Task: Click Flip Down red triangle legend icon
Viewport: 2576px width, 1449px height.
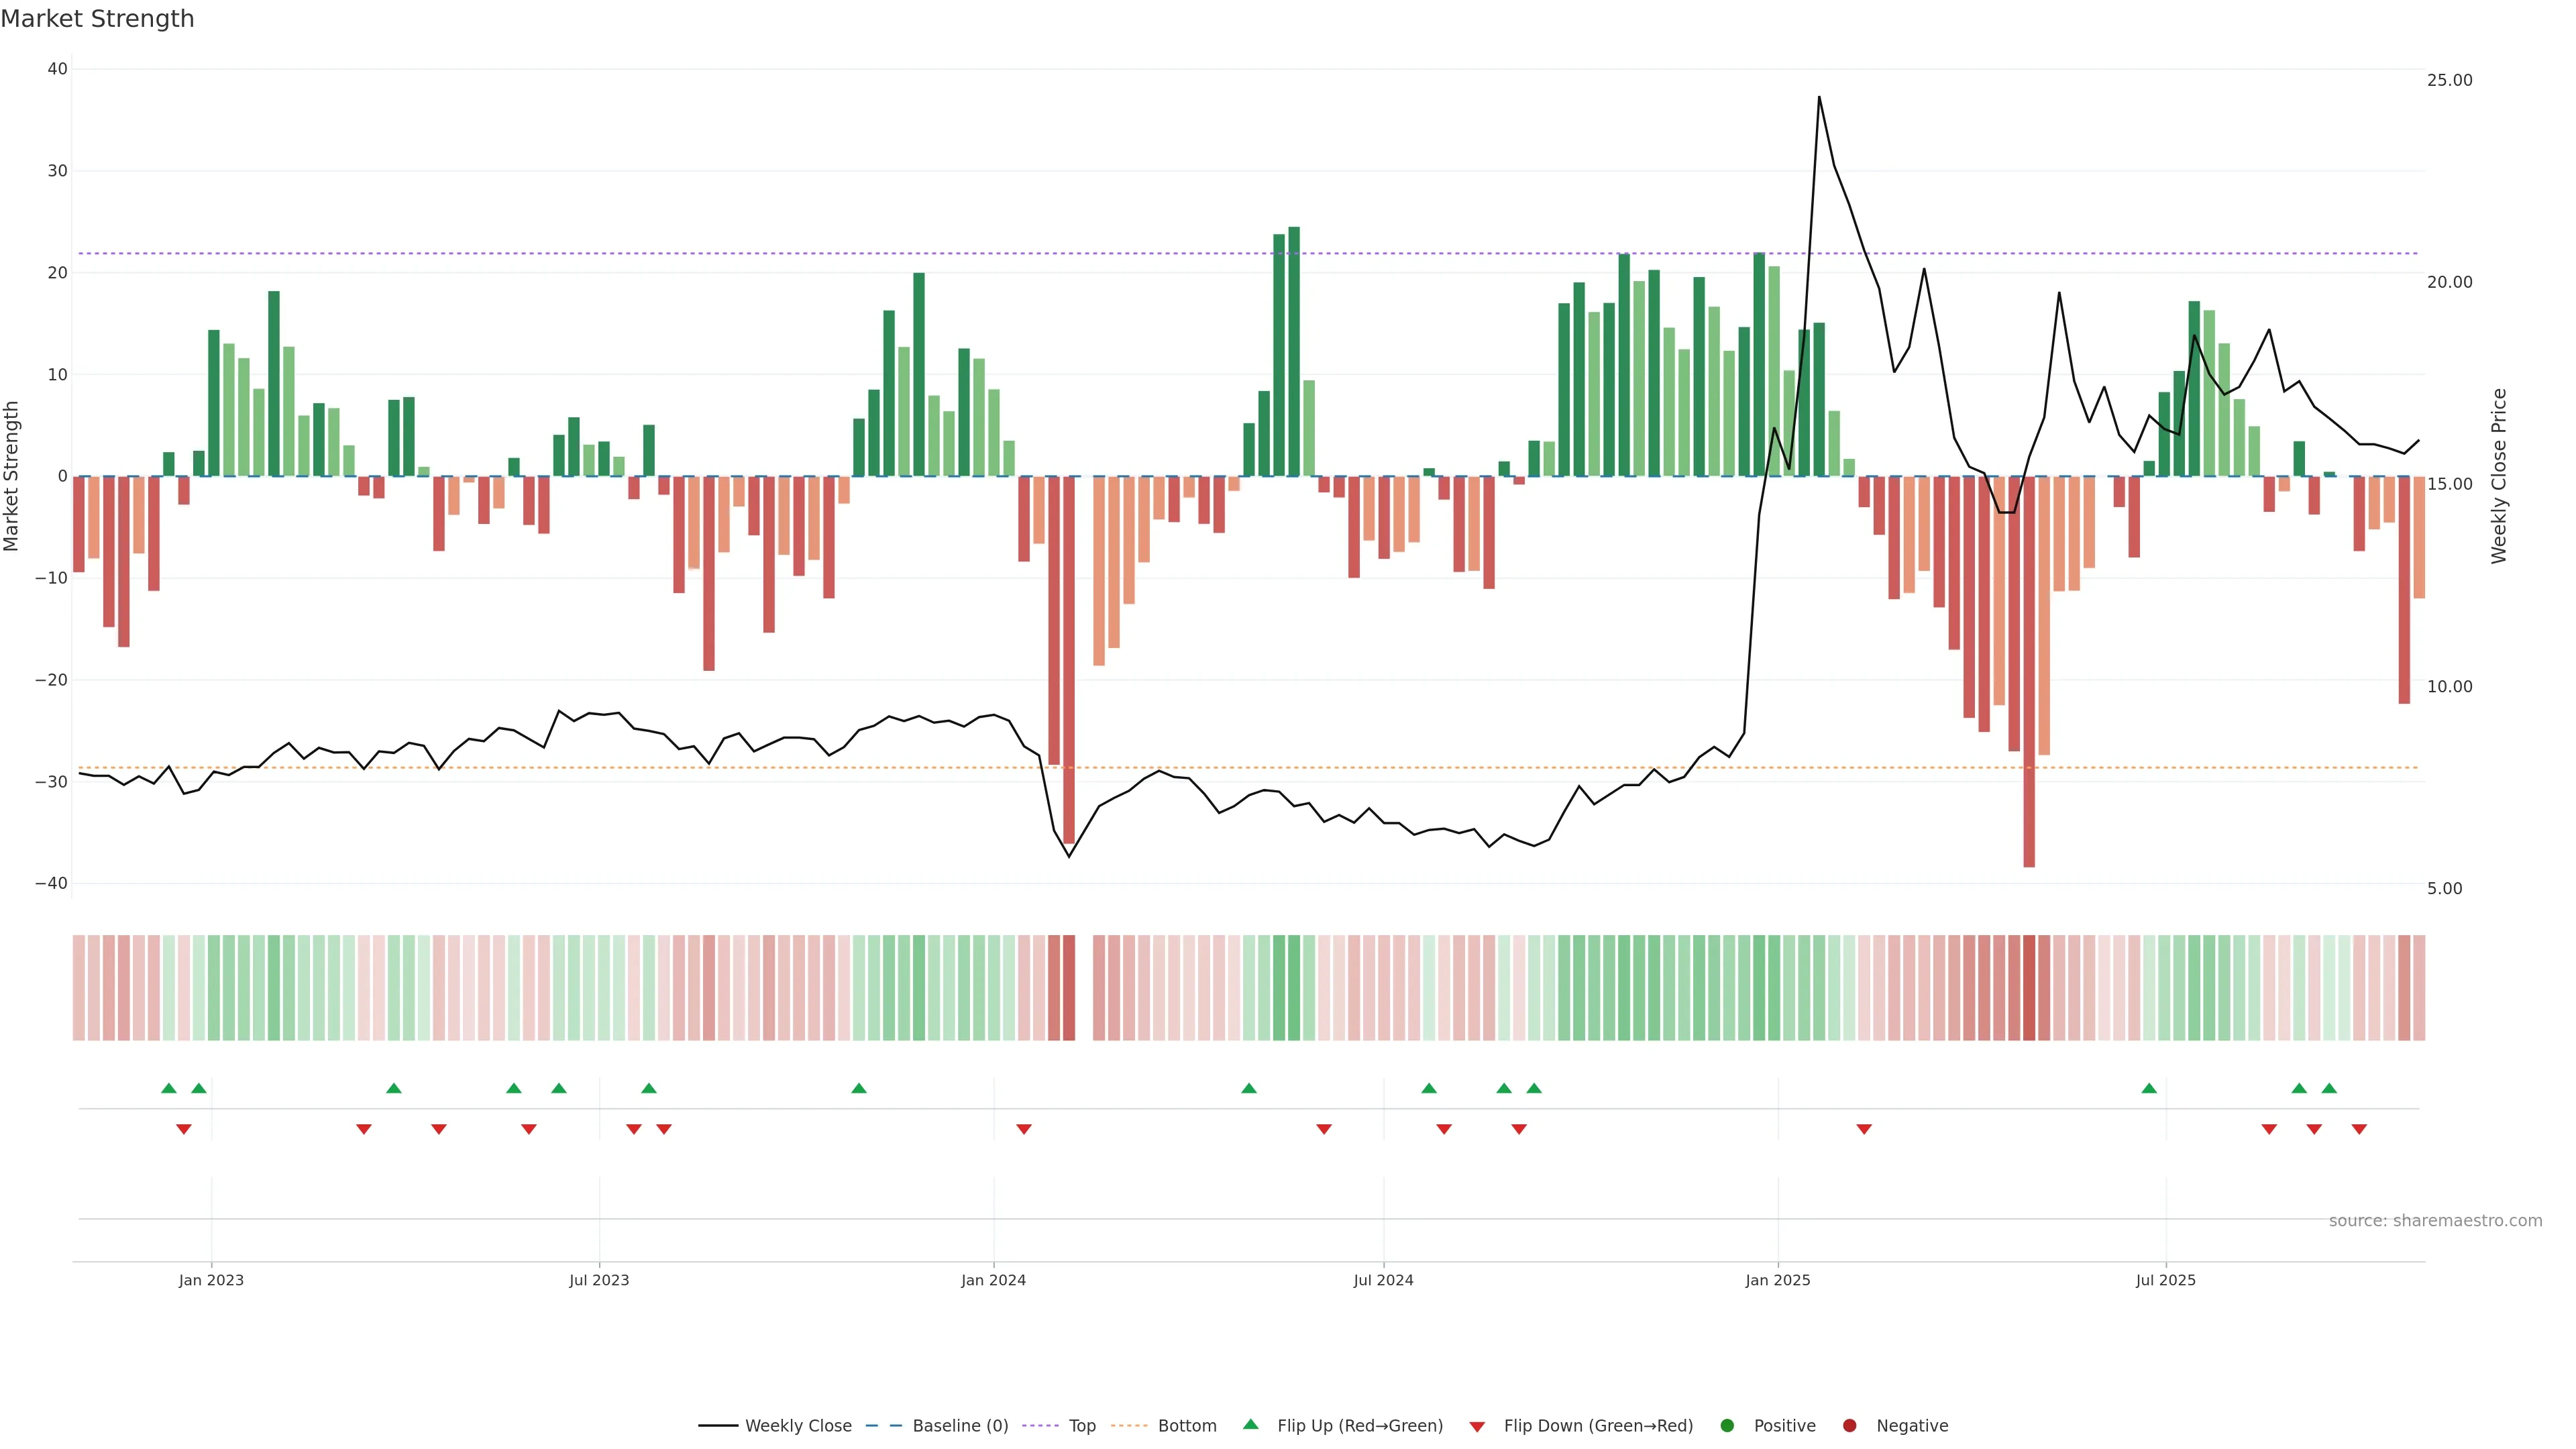Action: [1477, 1427]
